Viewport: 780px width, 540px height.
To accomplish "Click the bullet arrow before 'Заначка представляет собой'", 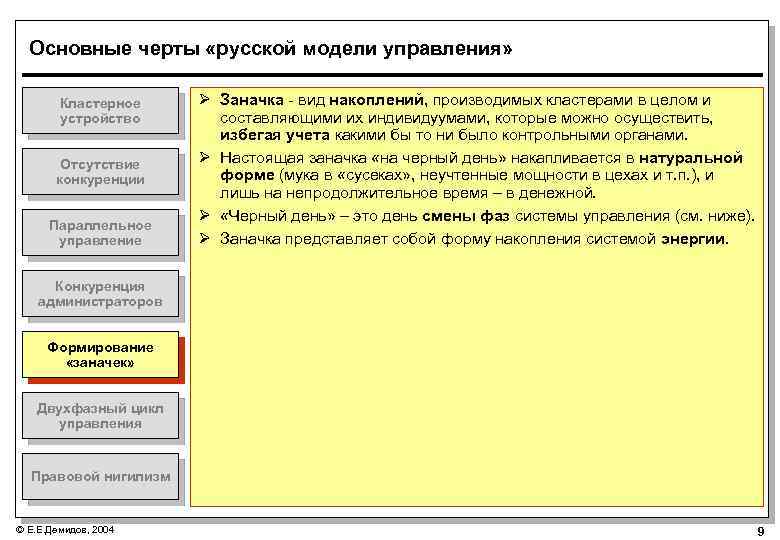I will click(204, 238).
